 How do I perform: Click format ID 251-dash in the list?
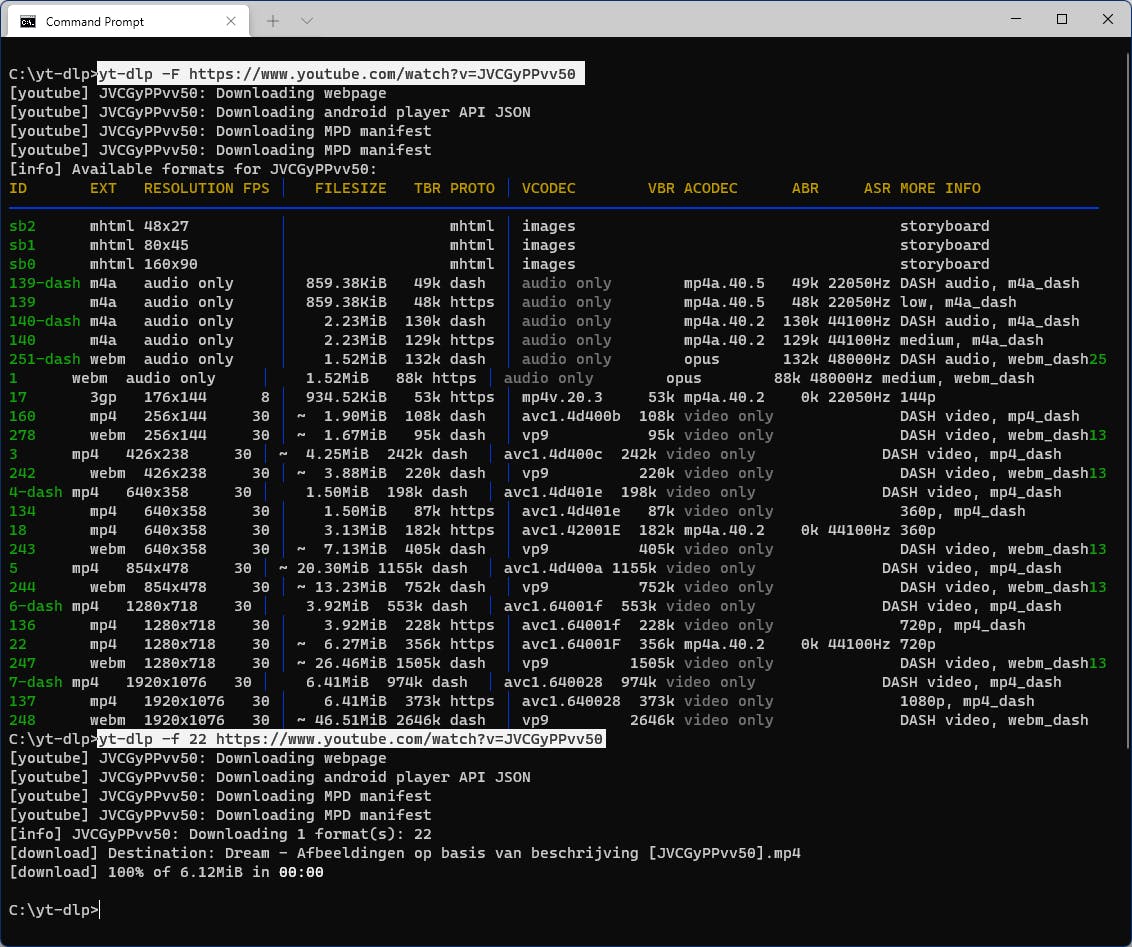[45, 359]
